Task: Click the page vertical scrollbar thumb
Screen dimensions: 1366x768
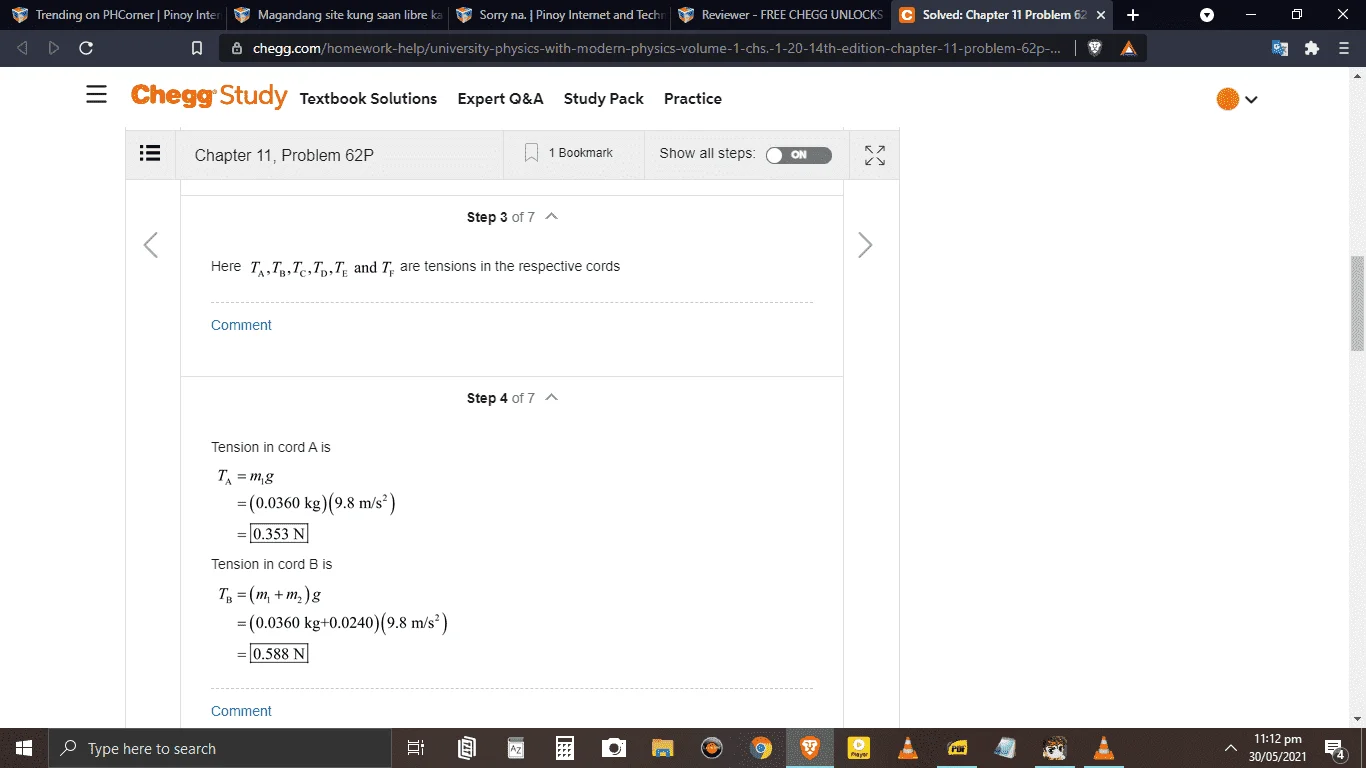Action: pos(1357,303)
